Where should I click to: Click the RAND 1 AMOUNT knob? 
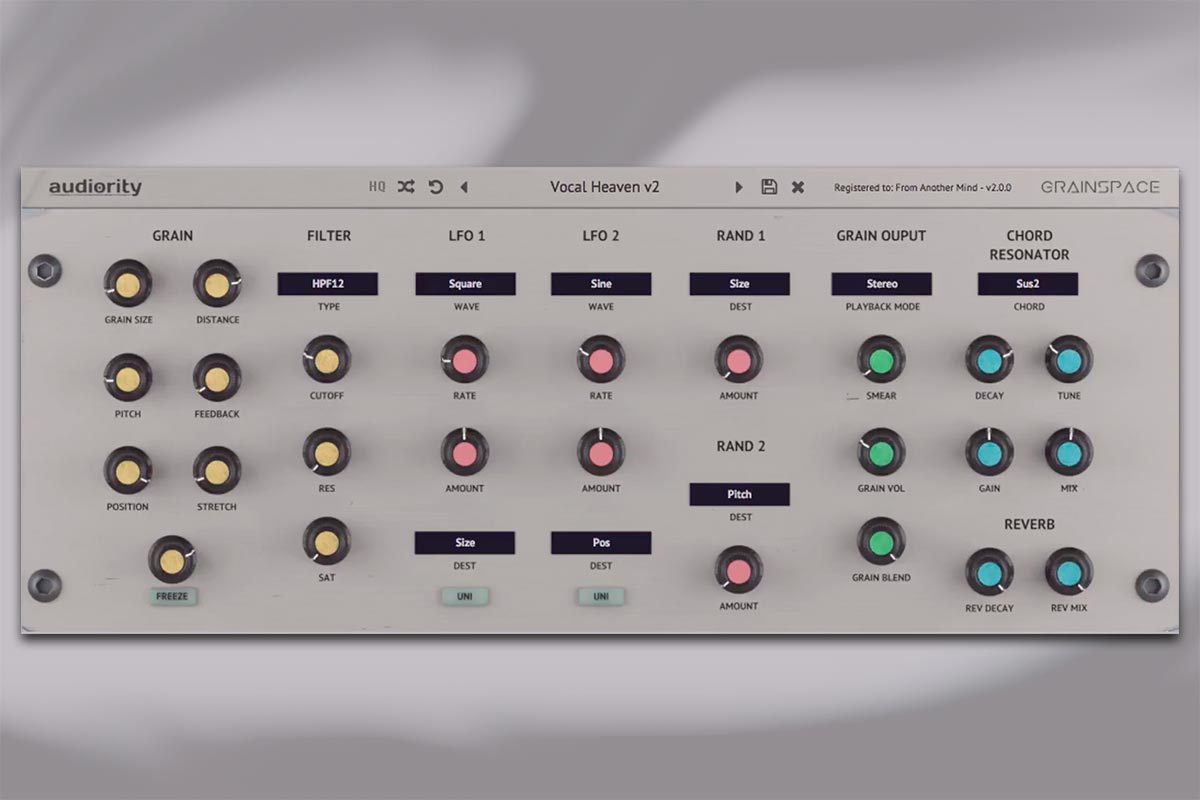point(739,361)
